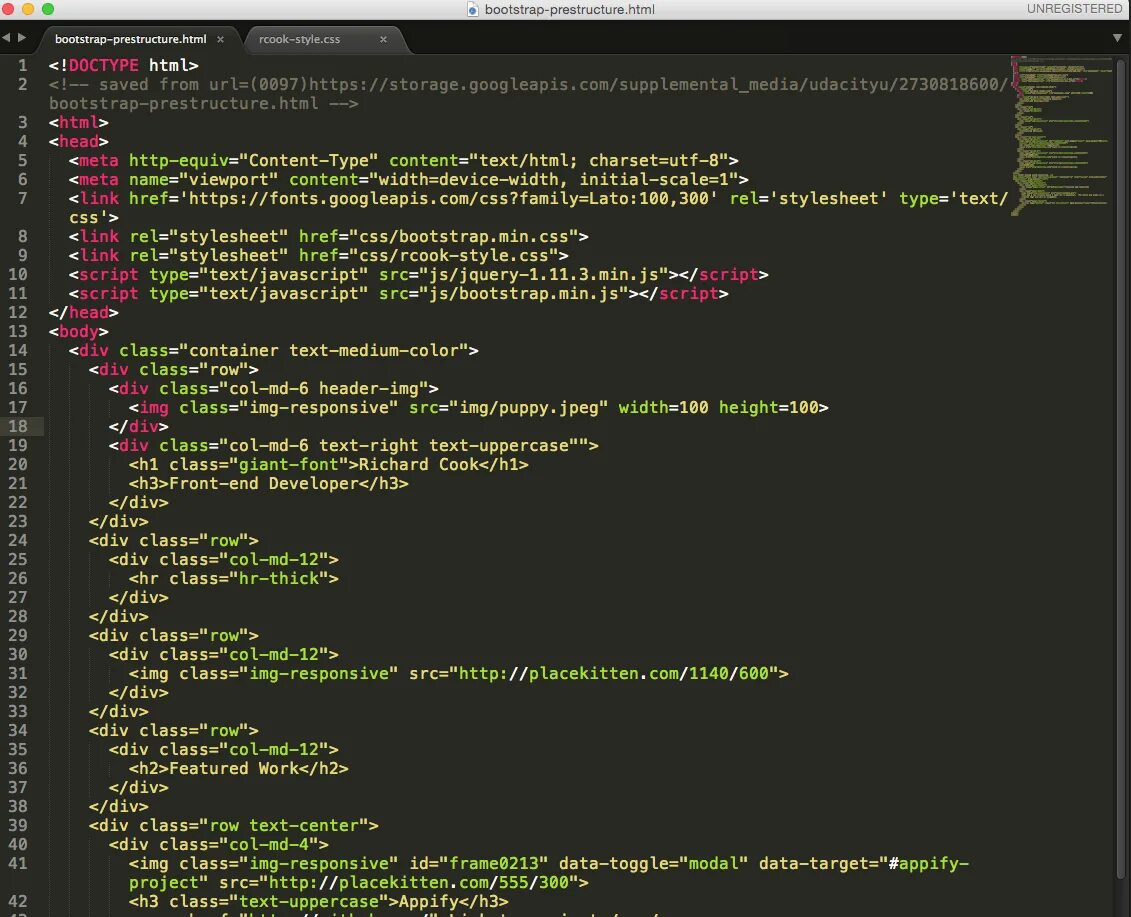The width and height of the screenshot is (1131, 917).
Task: Click the closing head tag on line 12
Action: pos(84,312)
